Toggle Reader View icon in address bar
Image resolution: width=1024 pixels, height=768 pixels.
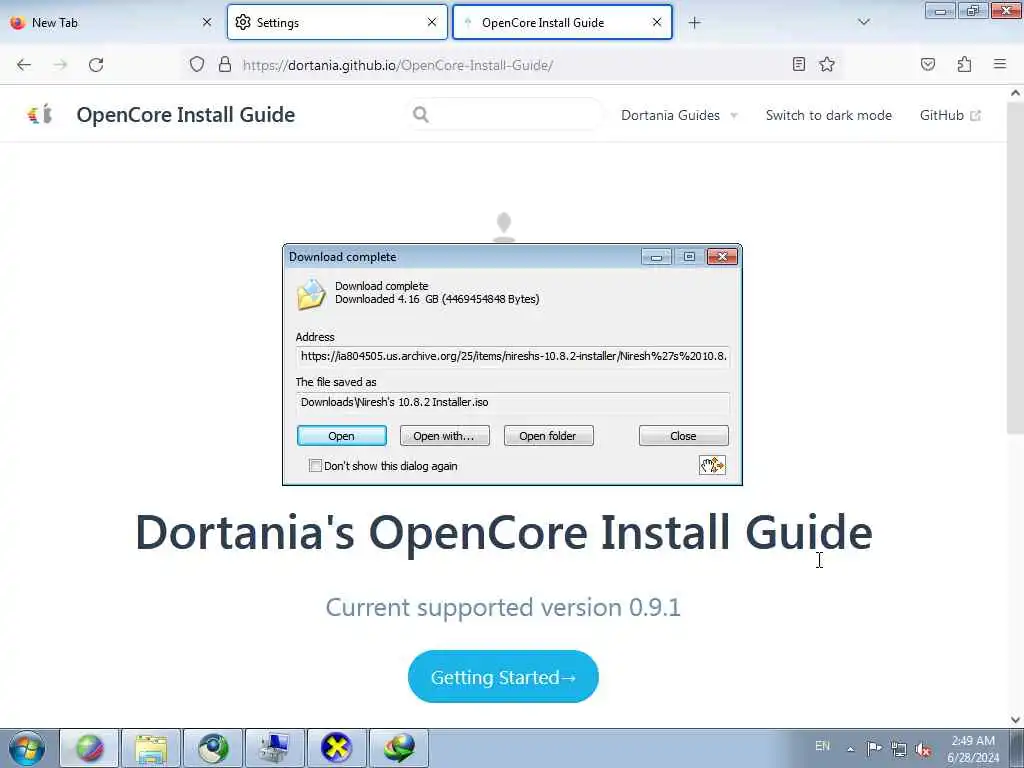798,64
